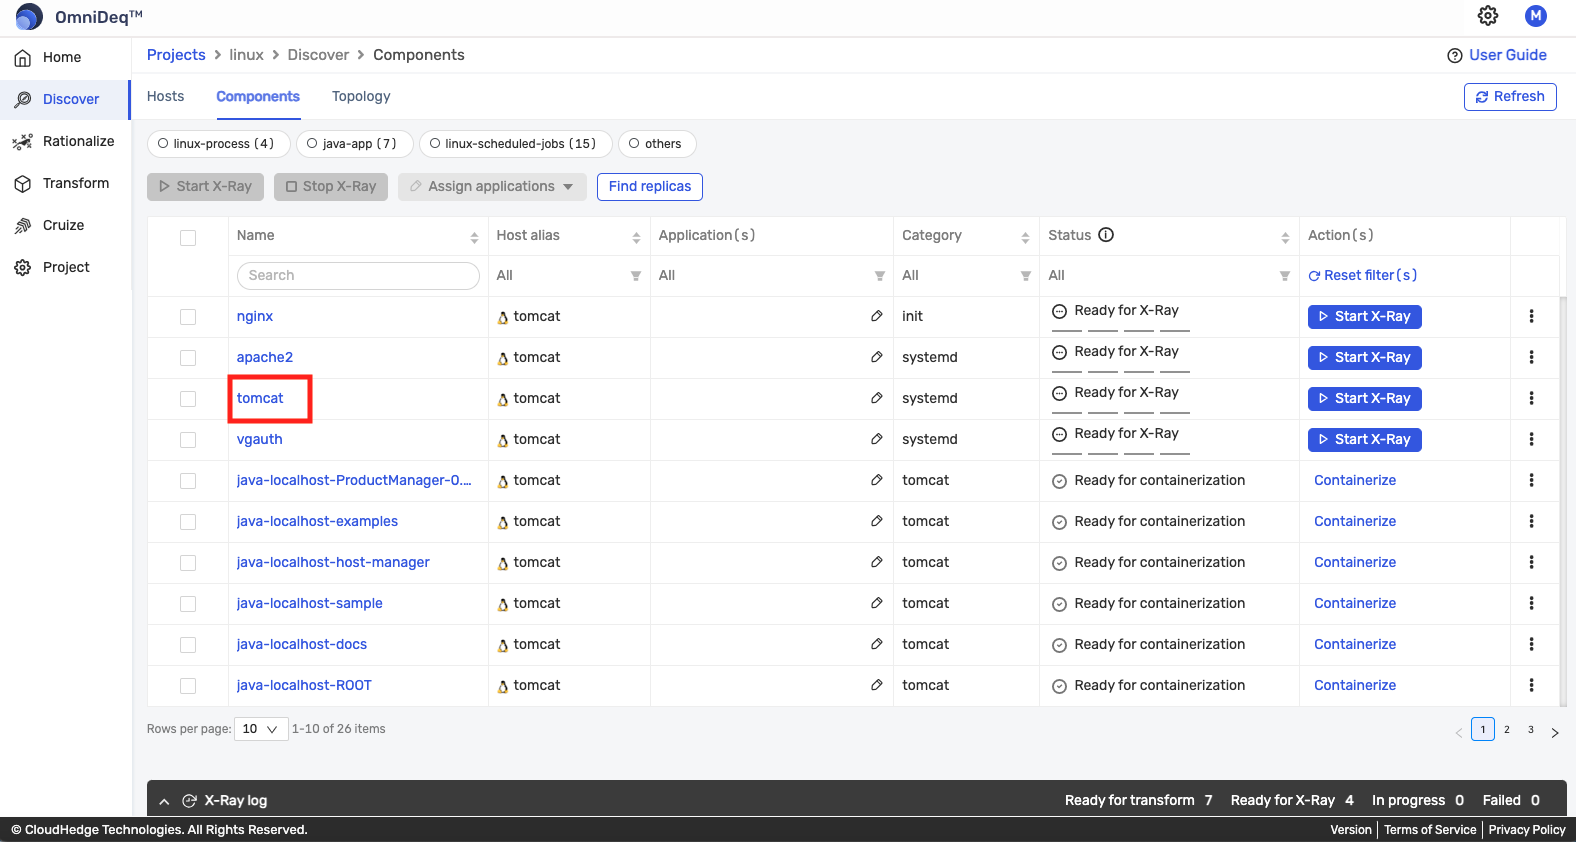Switch to the Topology tab
Screen dimensions: 1576x842
coord(361,96)
